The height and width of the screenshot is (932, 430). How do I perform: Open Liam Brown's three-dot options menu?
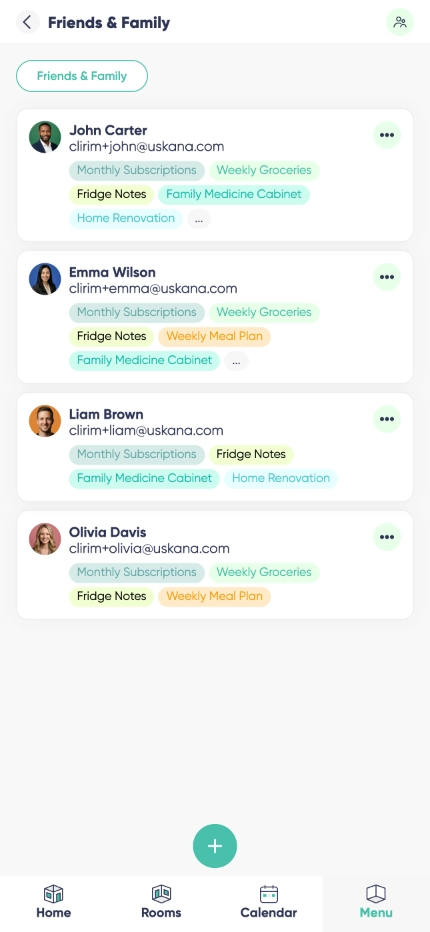[387, 419]
